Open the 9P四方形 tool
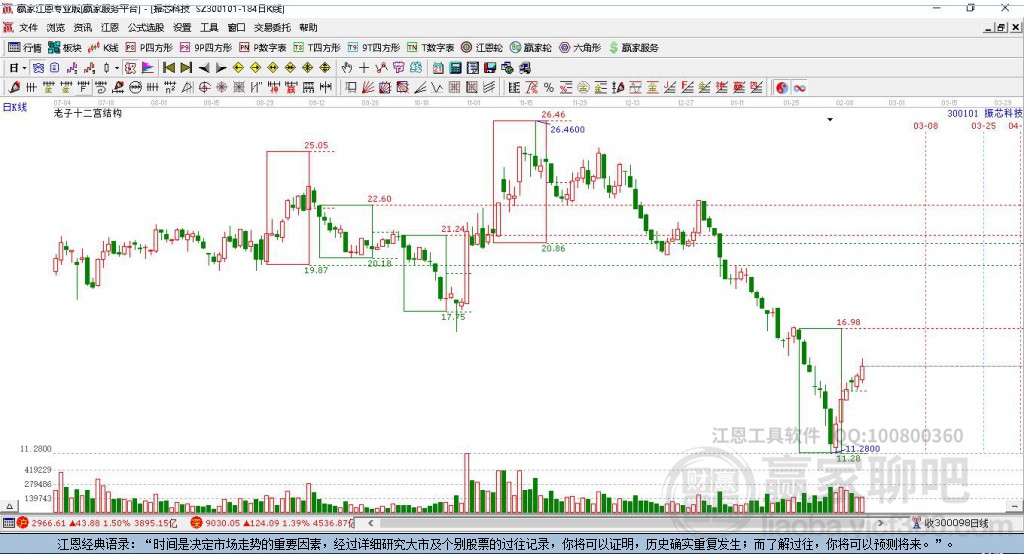 [x=206, y=48]
